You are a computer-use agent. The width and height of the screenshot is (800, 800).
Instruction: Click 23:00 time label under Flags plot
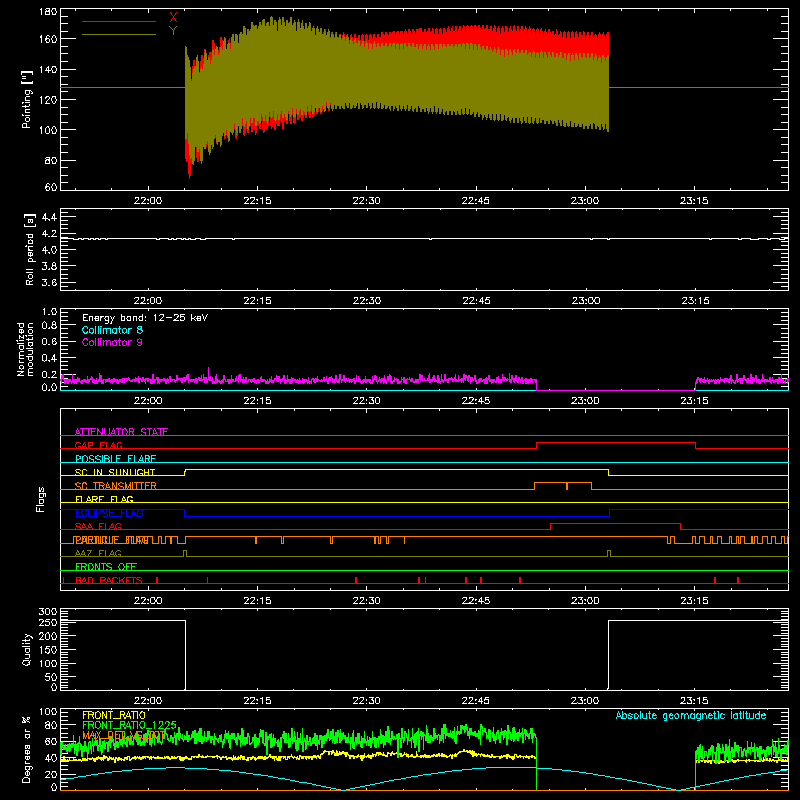click(585, 601)
